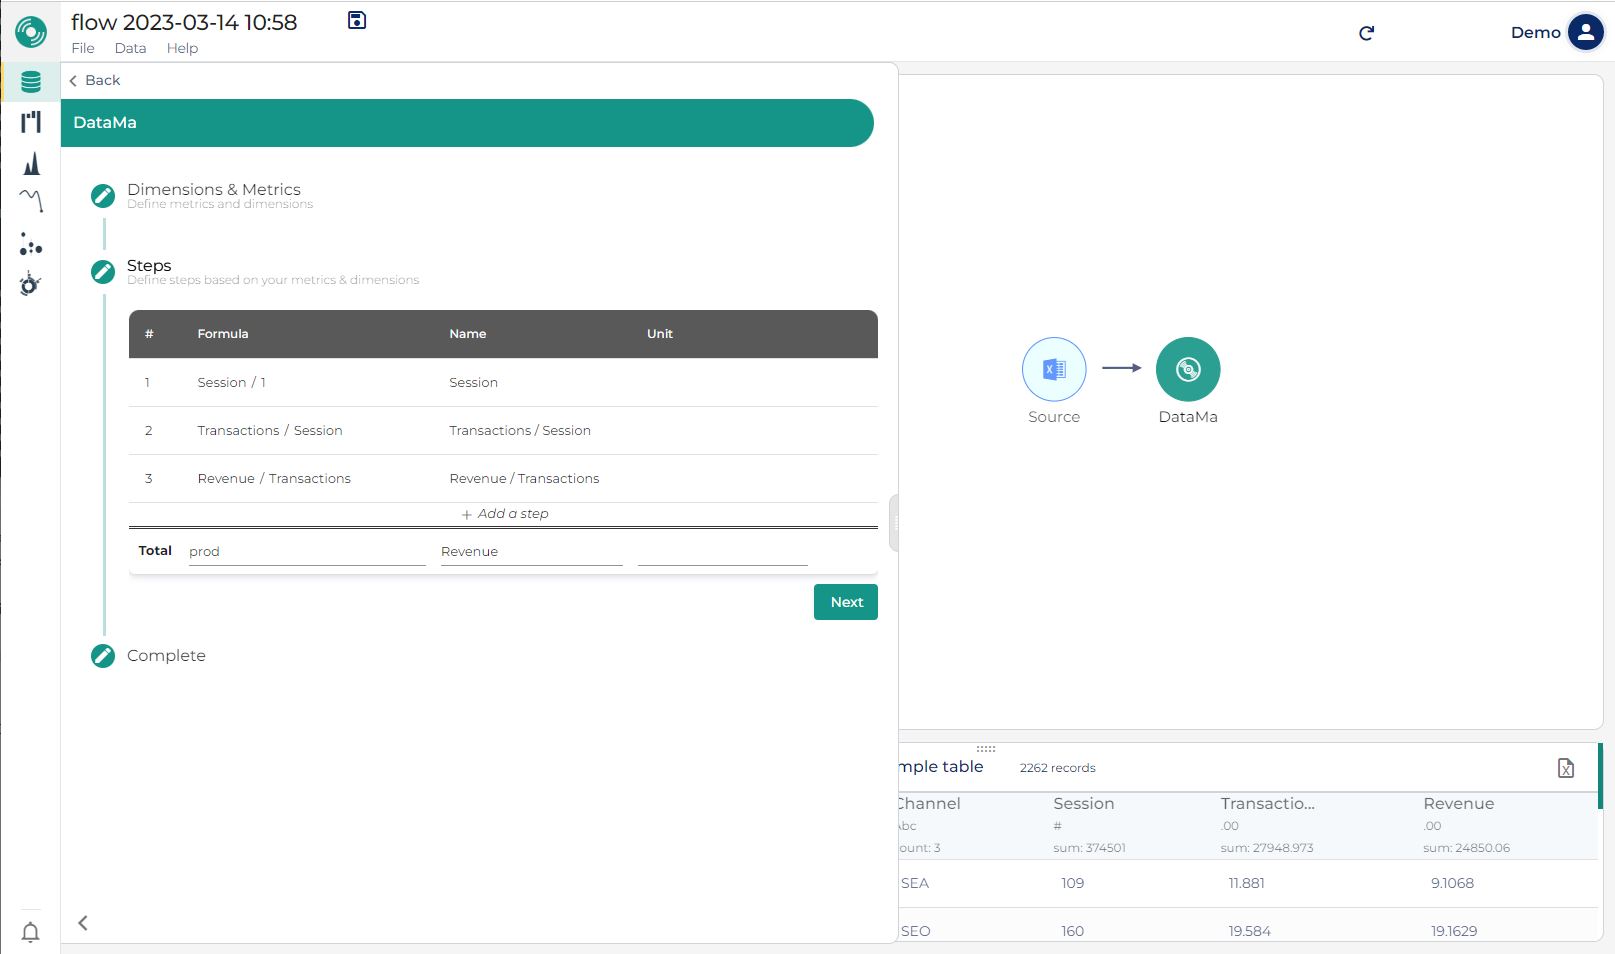Collapse the panel with bottom chevron
Screen dimensions: 1615x954
tap(83, 923)
